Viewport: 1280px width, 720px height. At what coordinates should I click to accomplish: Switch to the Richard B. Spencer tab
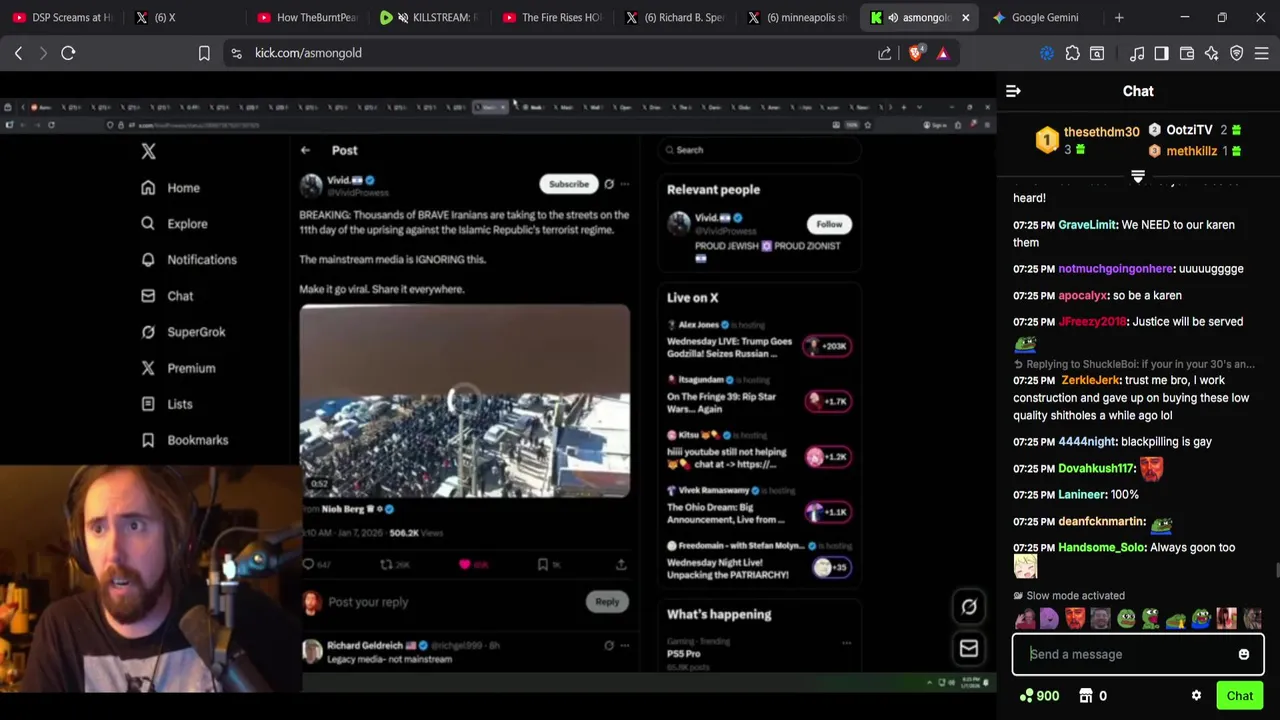tap(675, 17)
